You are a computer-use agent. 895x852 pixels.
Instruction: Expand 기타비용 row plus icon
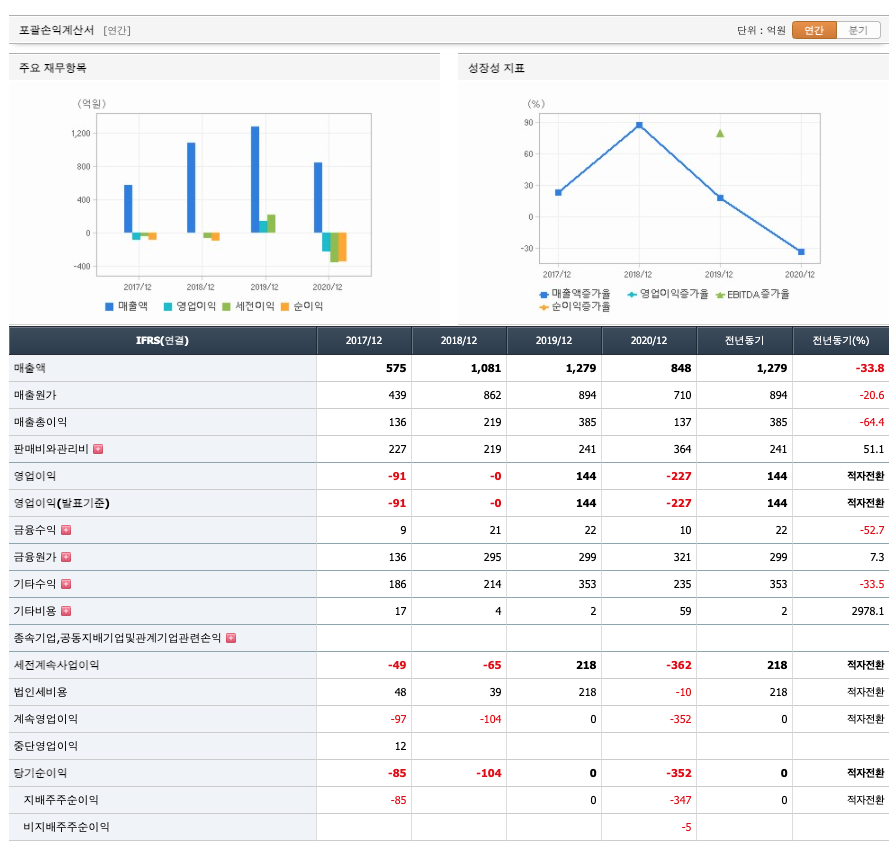(66, 611)
